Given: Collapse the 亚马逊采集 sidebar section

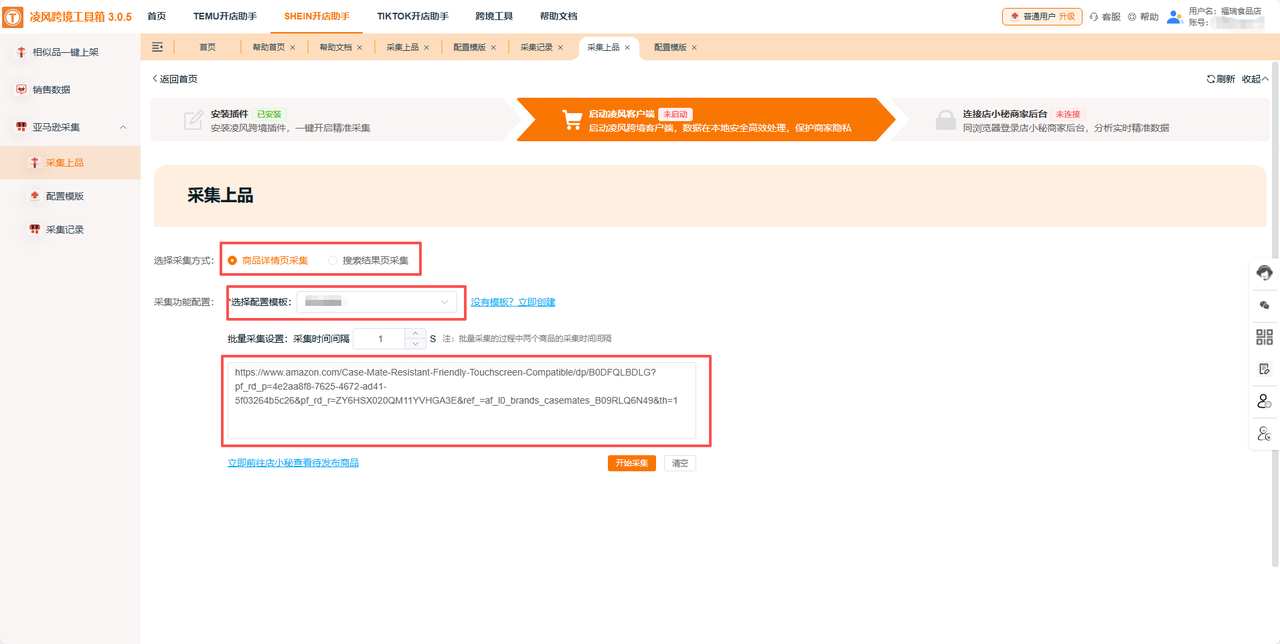Looking at the screenshot, I should [124, 127].
